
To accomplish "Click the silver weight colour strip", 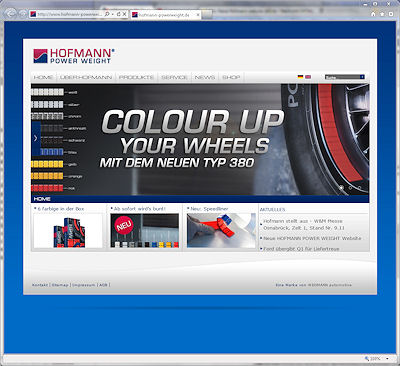I will (x=47, y=104).
